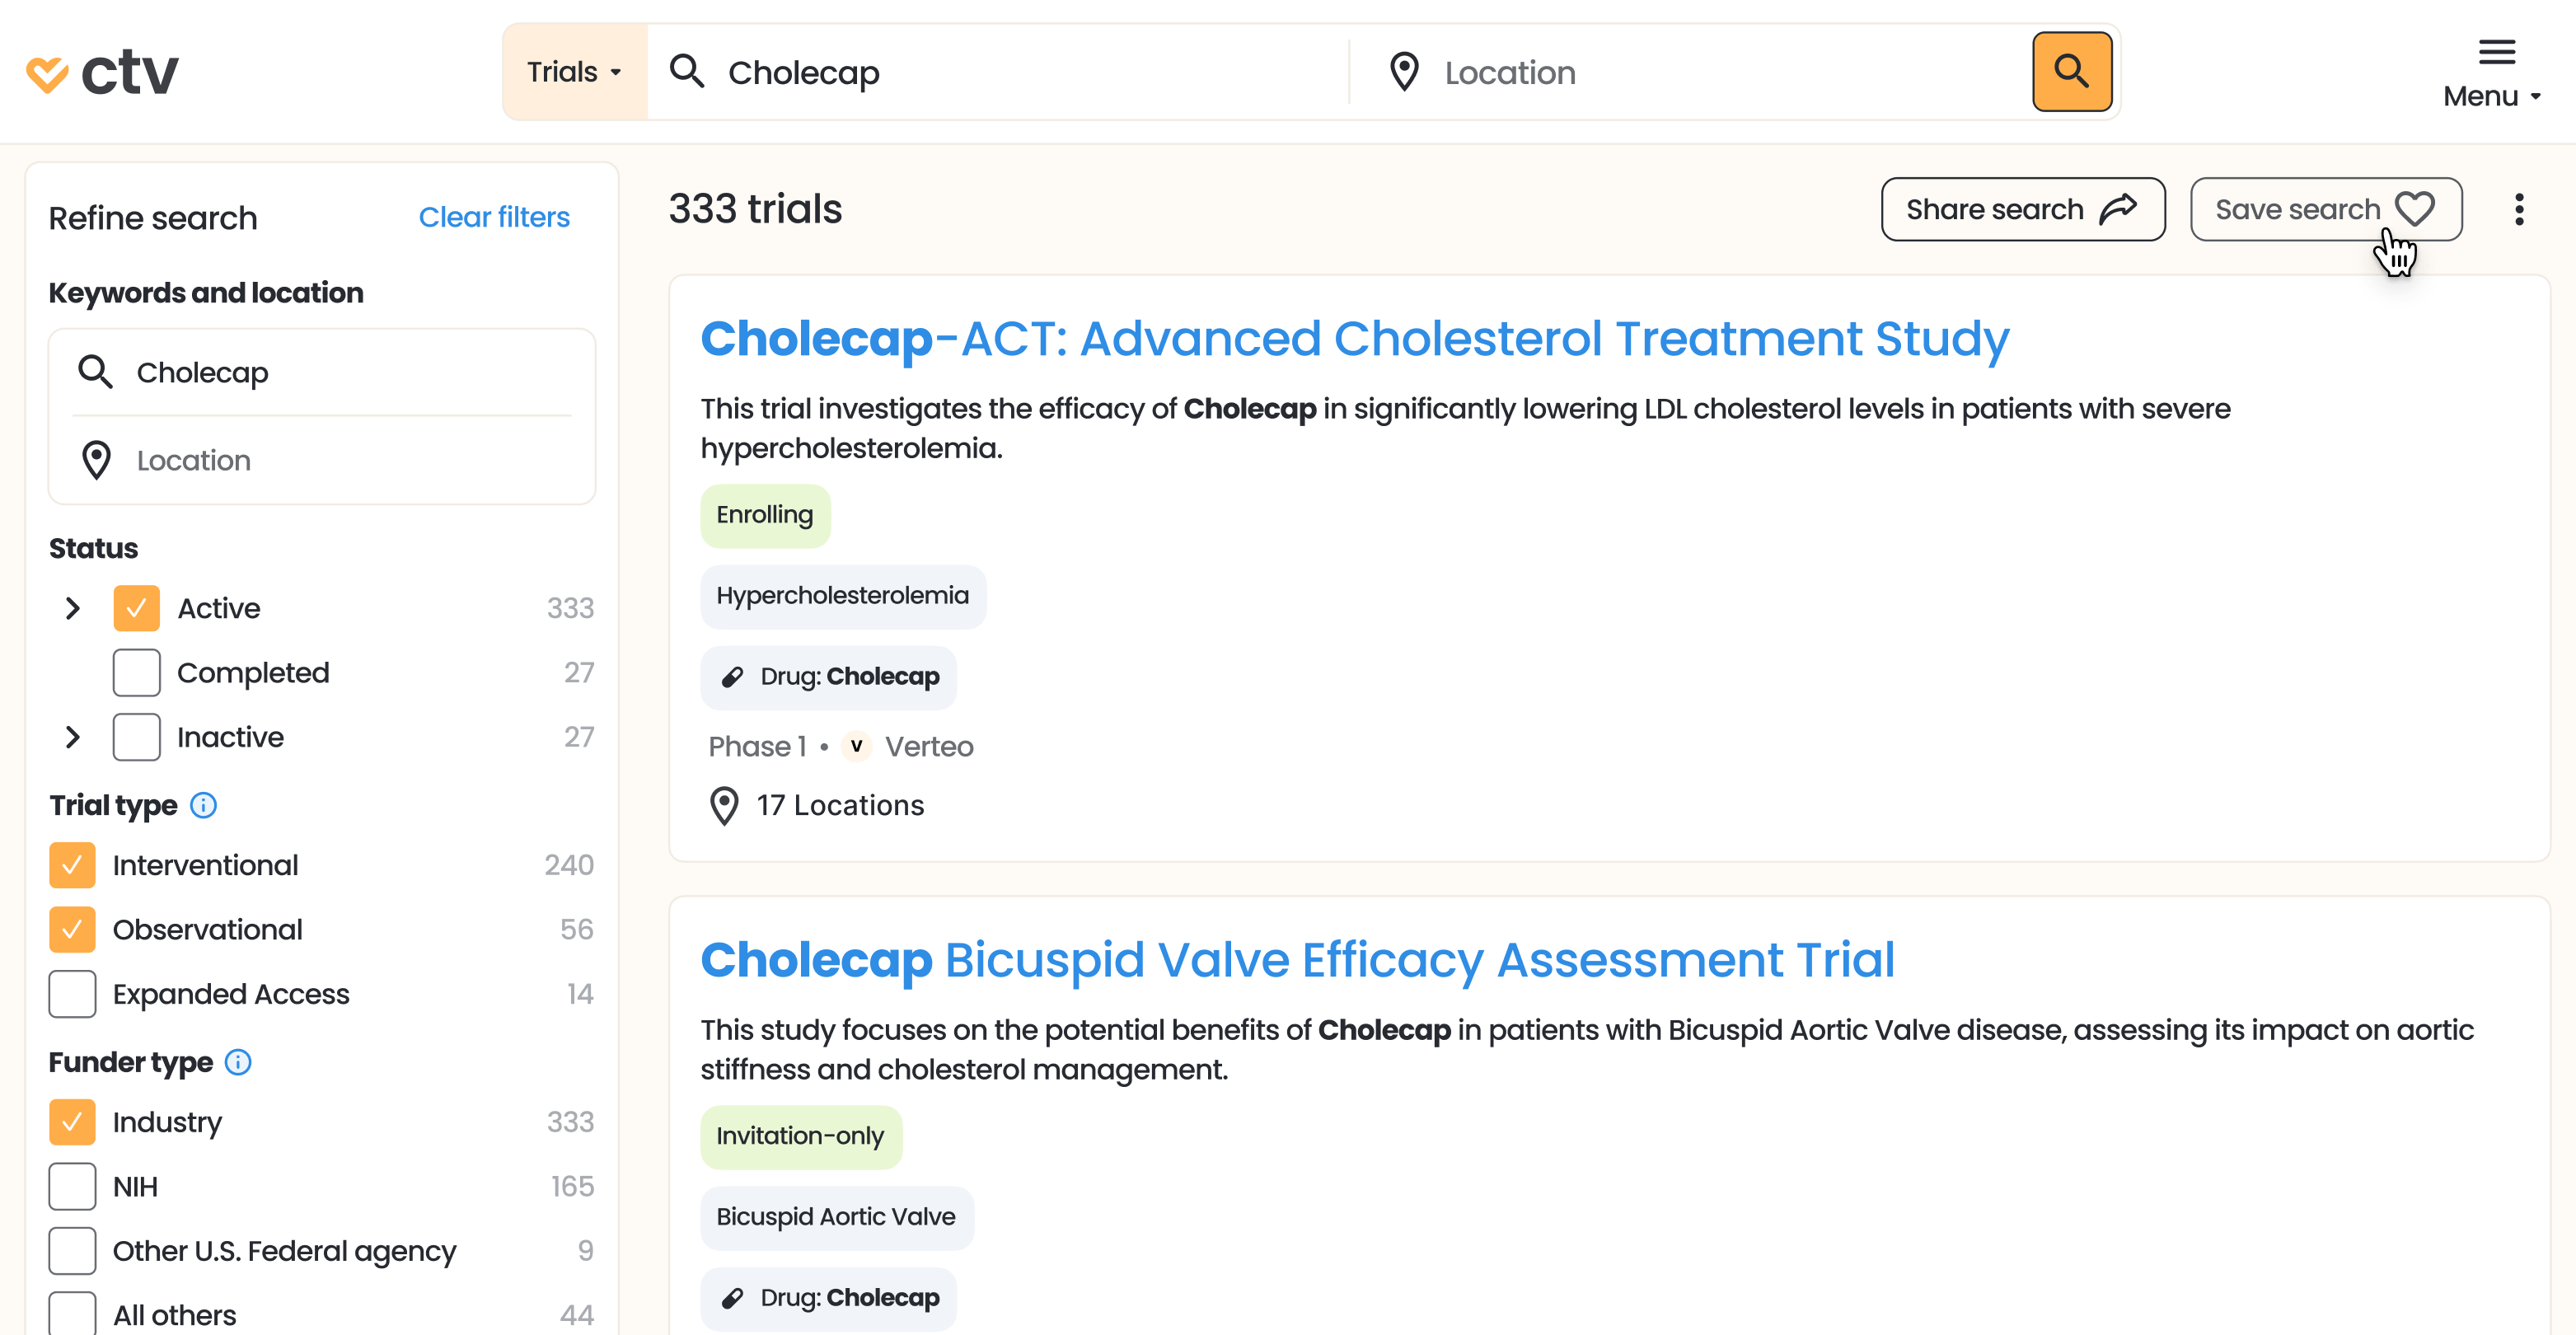
Task: Click the 17 Locations pin icon
Action: click(724, 806)
